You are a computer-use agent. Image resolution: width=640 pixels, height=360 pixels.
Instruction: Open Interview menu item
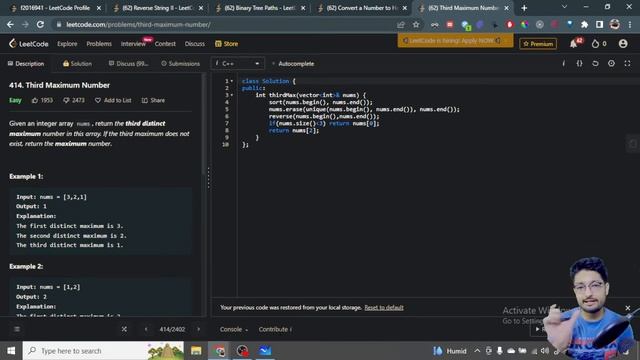pyautogui.click(x=133, y=44)
